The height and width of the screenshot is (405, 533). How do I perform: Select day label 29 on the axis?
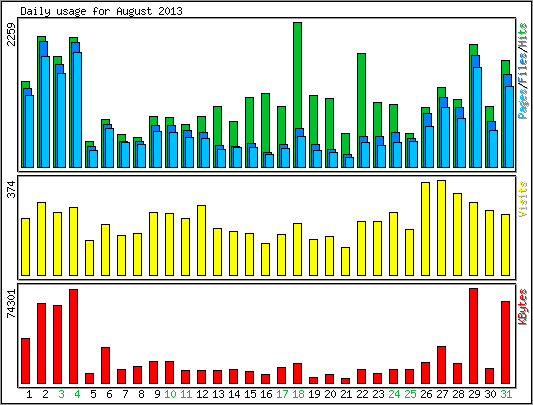pyautogui.click(x=474, y=394)
